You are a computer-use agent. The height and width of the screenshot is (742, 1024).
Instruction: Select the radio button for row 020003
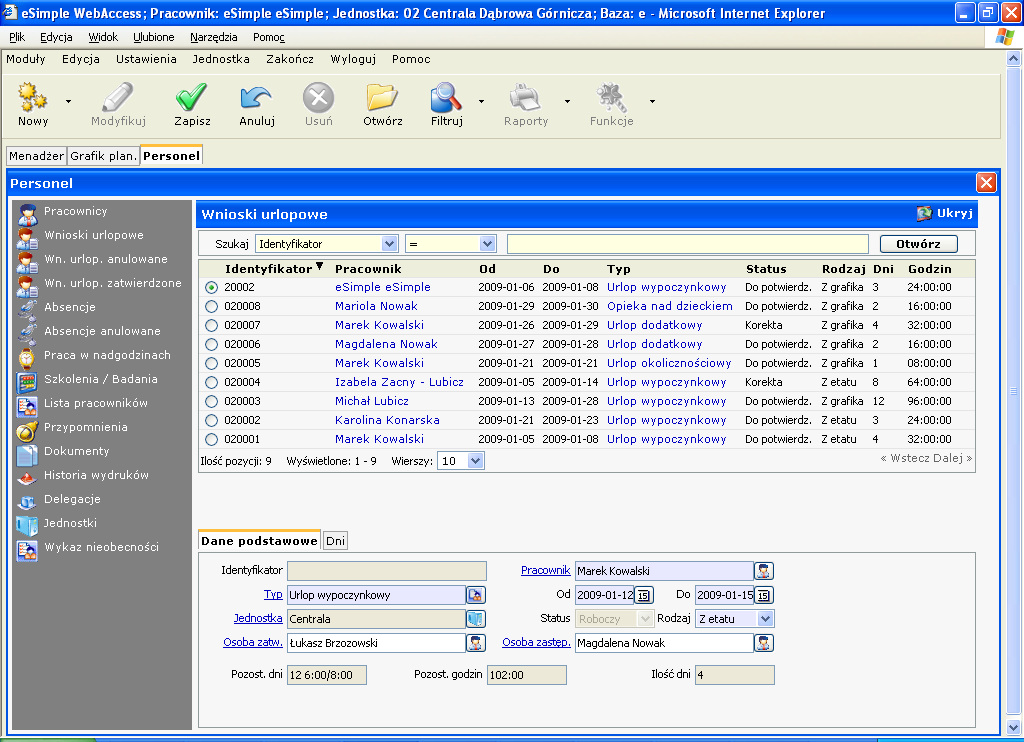click(x=211, y=401)
